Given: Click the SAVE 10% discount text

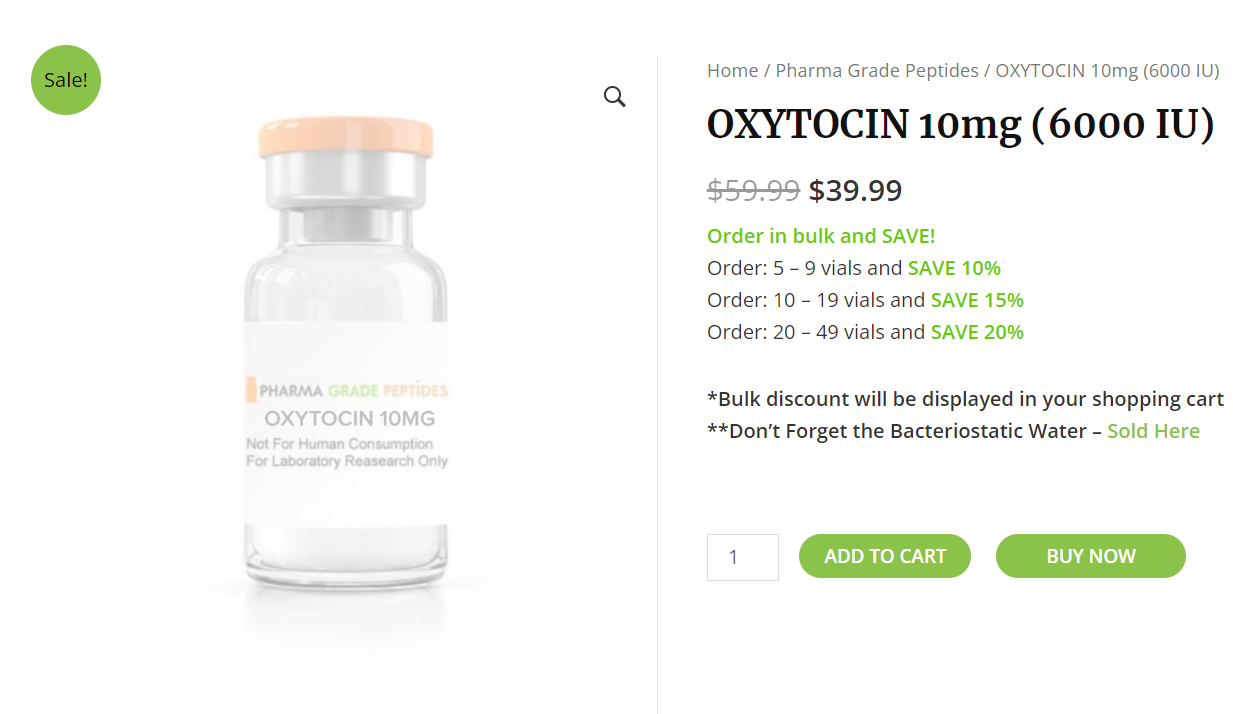Looking at the screenshot, I should pyautogui.click(x=954, y=268).
